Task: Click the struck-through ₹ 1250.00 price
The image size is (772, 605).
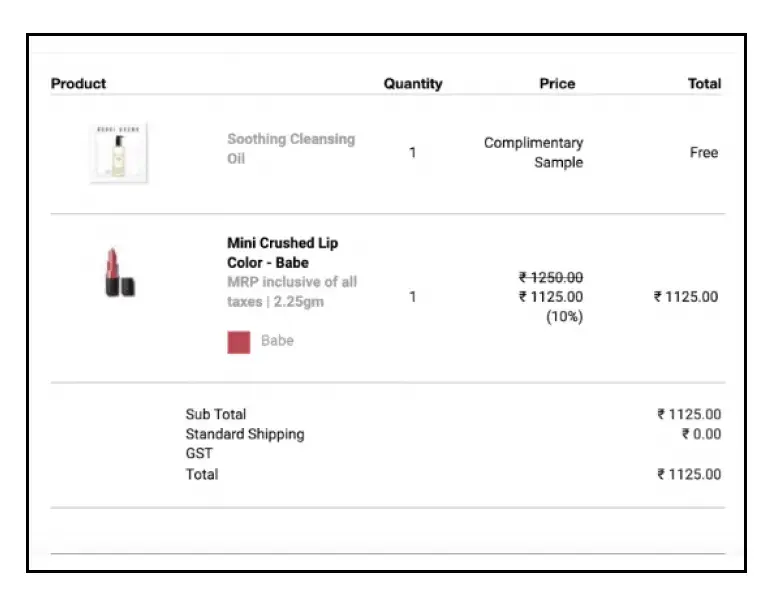Action: pos(551,278)
